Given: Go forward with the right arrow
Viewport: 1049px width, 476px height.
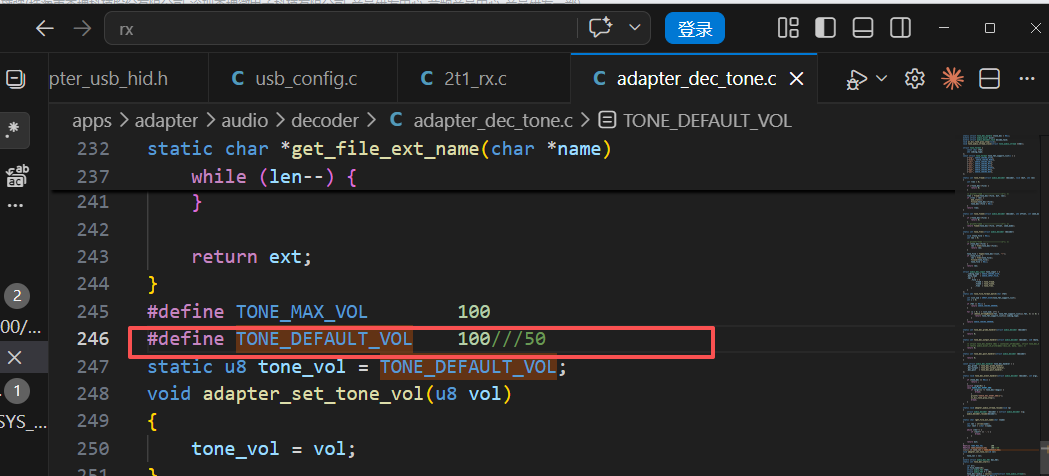Looking at the screenshot, I should [82, 29].
